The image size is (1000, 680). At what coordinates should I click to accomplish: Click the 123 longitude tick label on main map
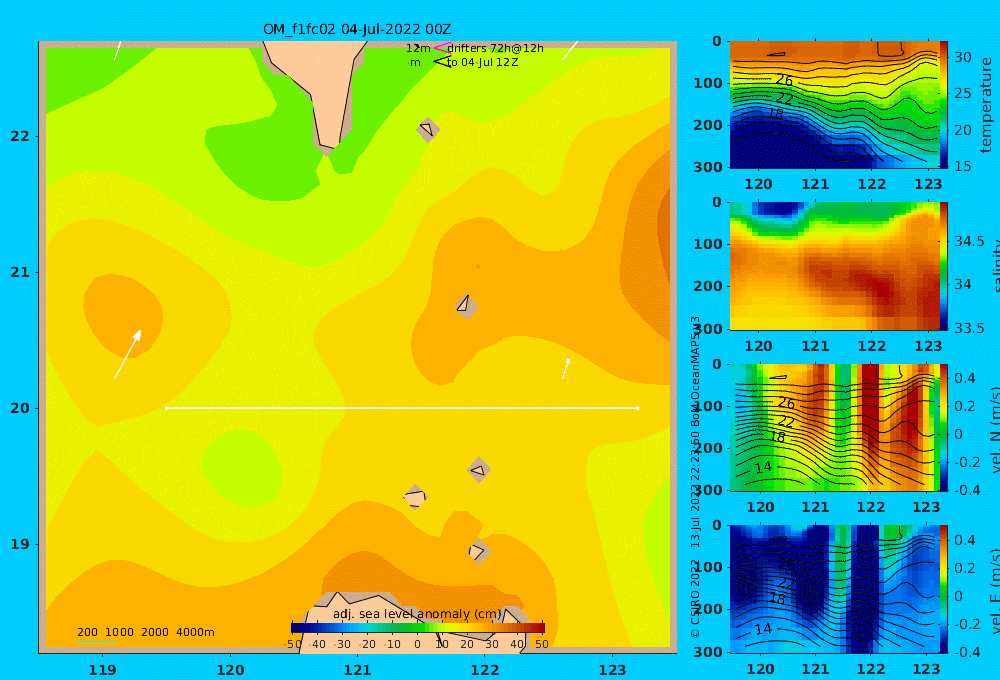pos(613,670)
